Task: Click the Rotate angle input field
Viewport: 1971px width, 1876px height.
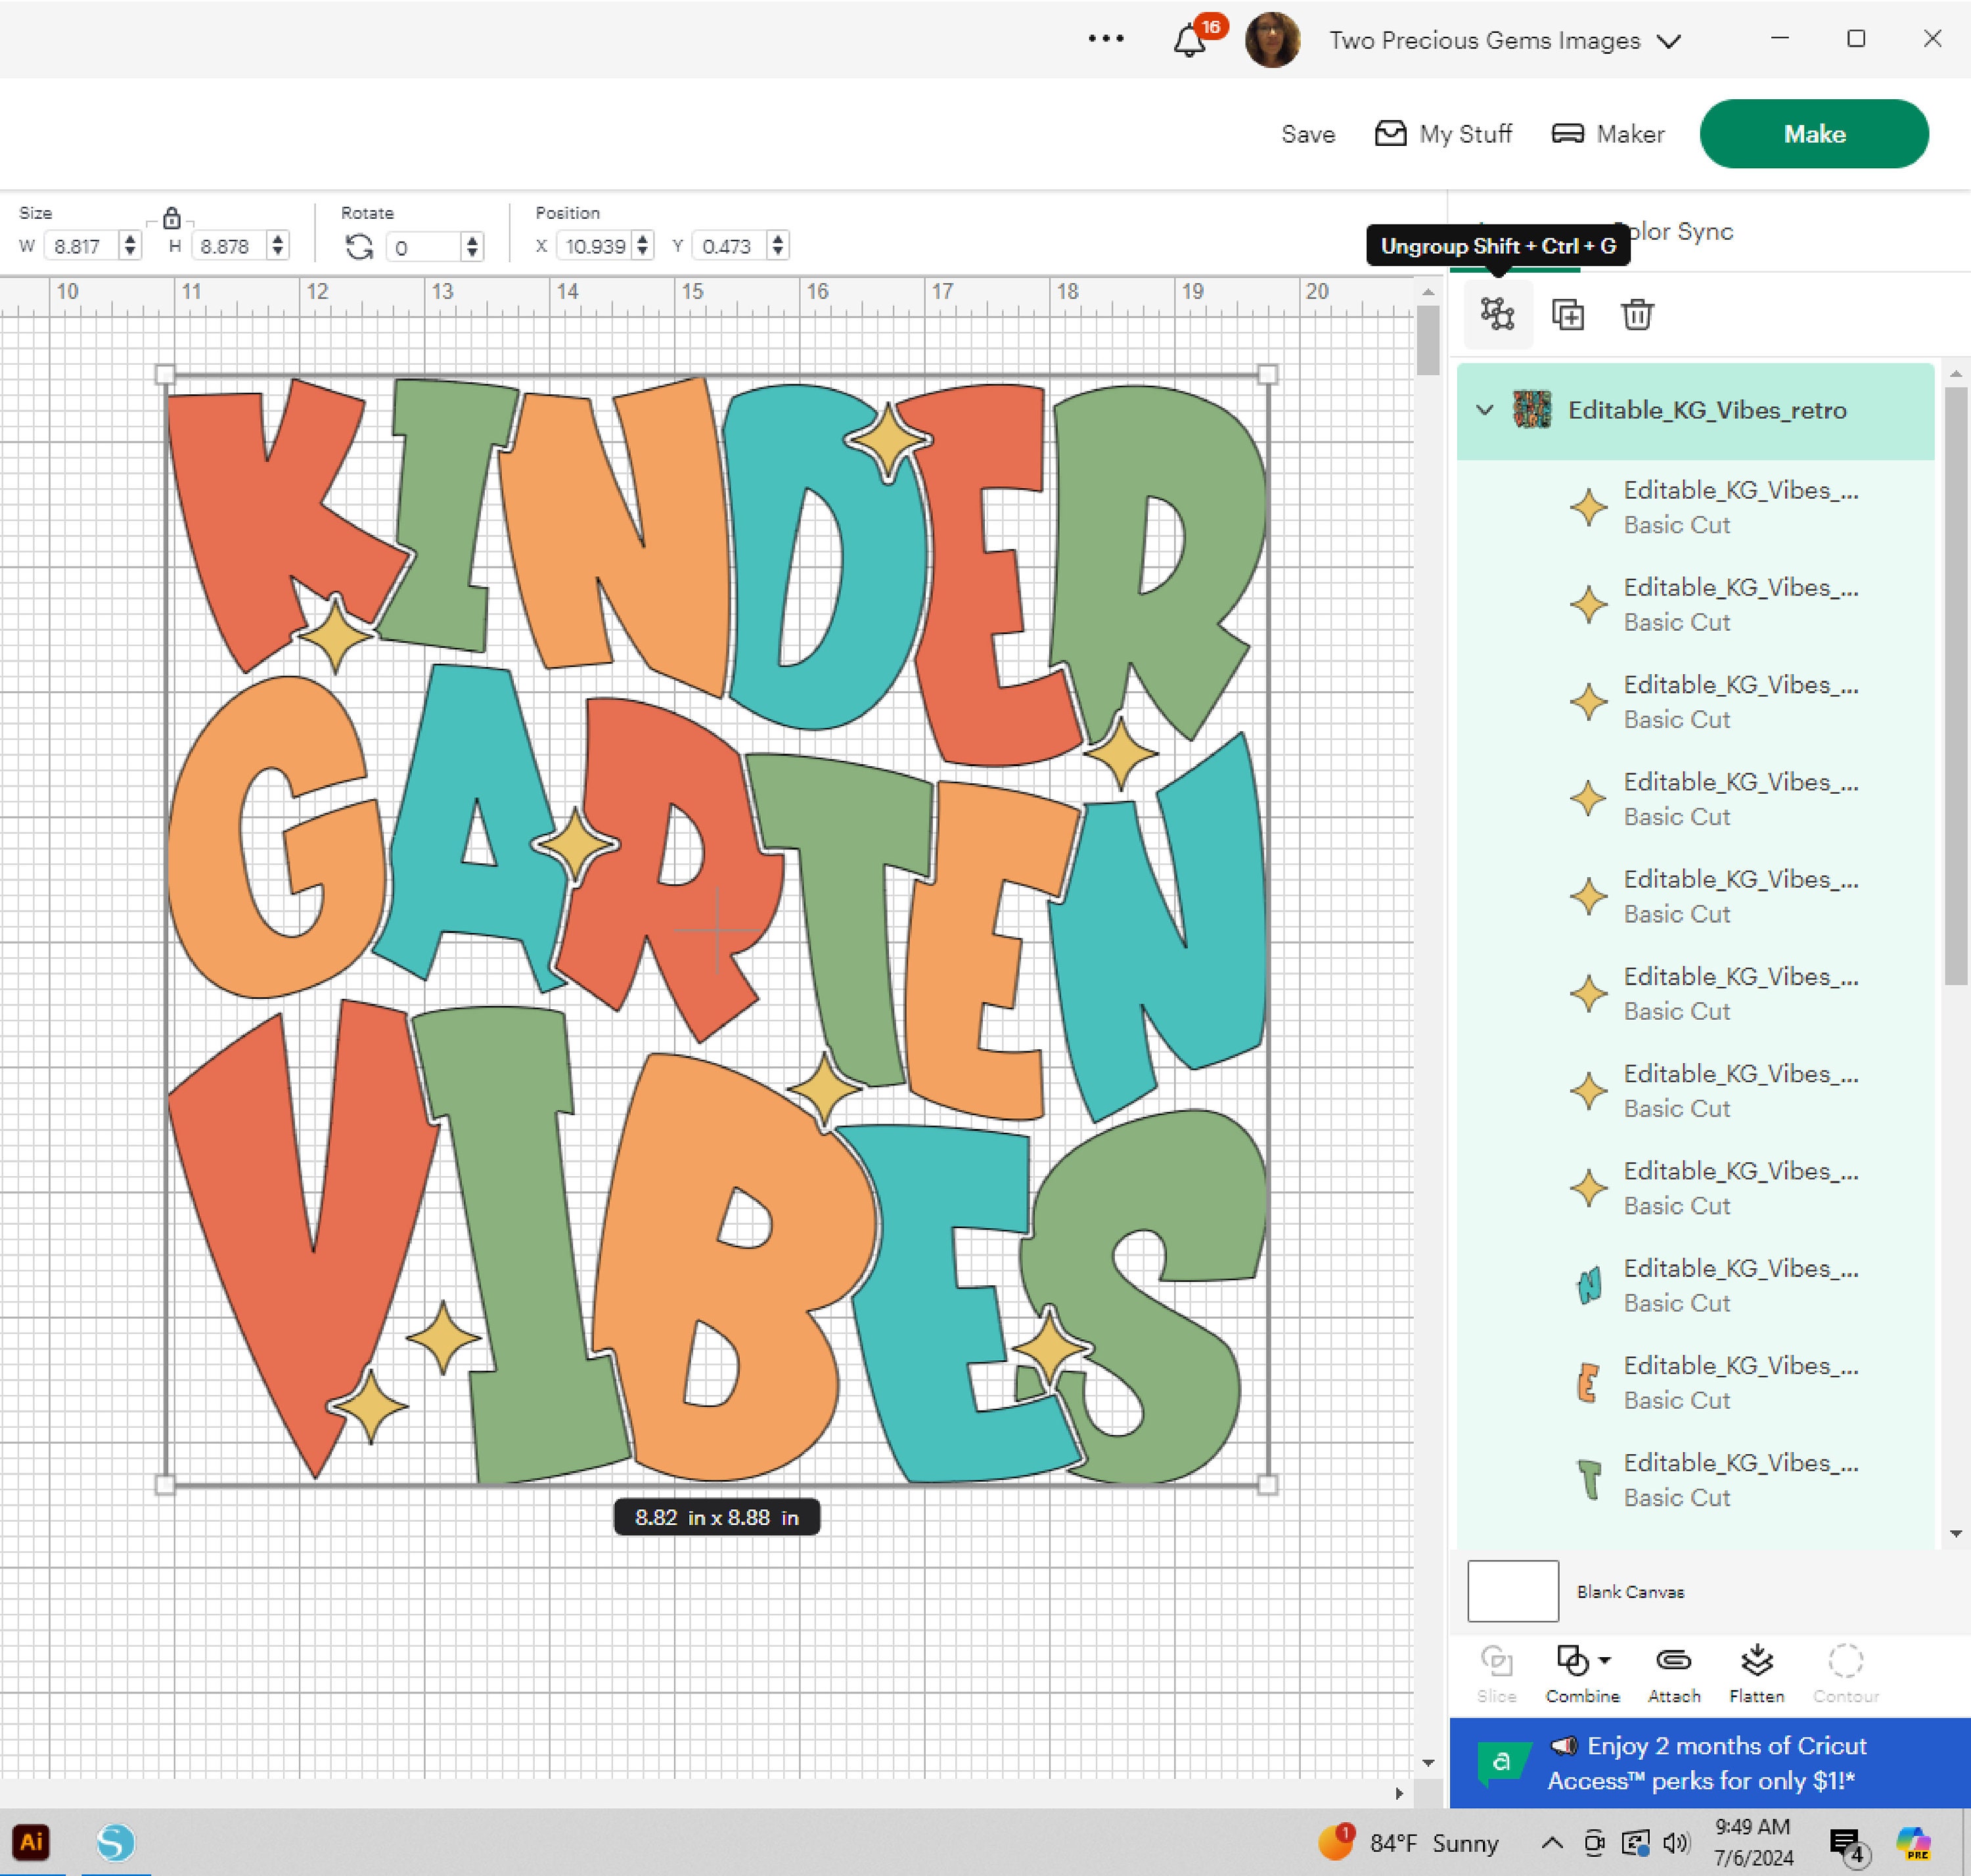Action: point(424,247)
